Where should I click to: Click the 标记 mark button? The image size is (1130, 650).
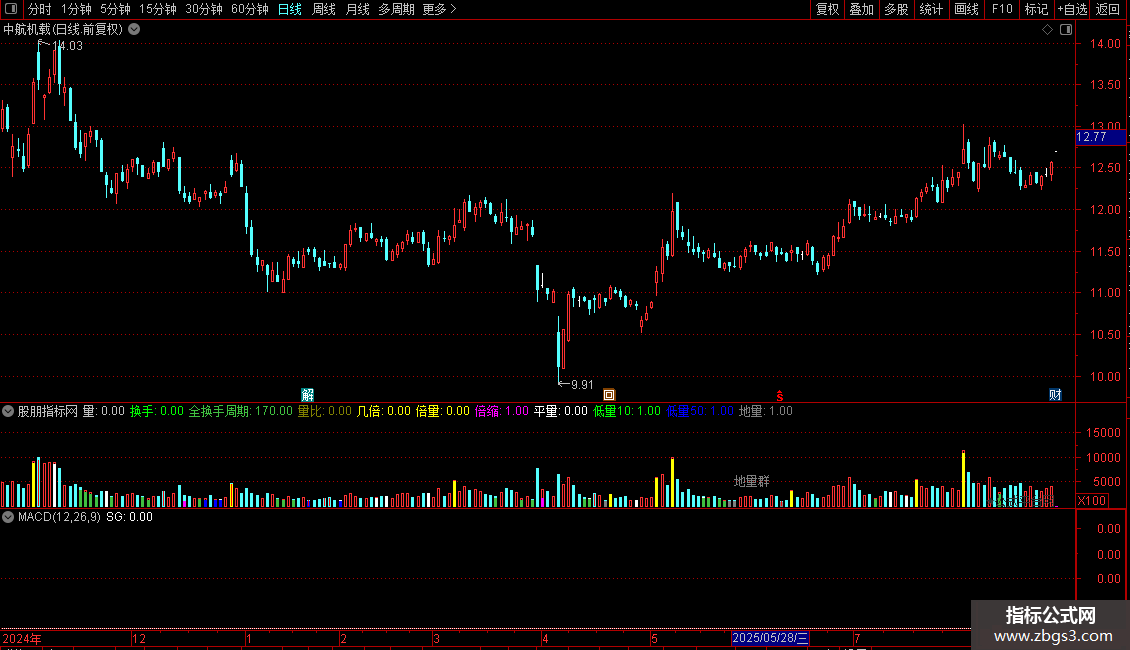point(1036,9)
